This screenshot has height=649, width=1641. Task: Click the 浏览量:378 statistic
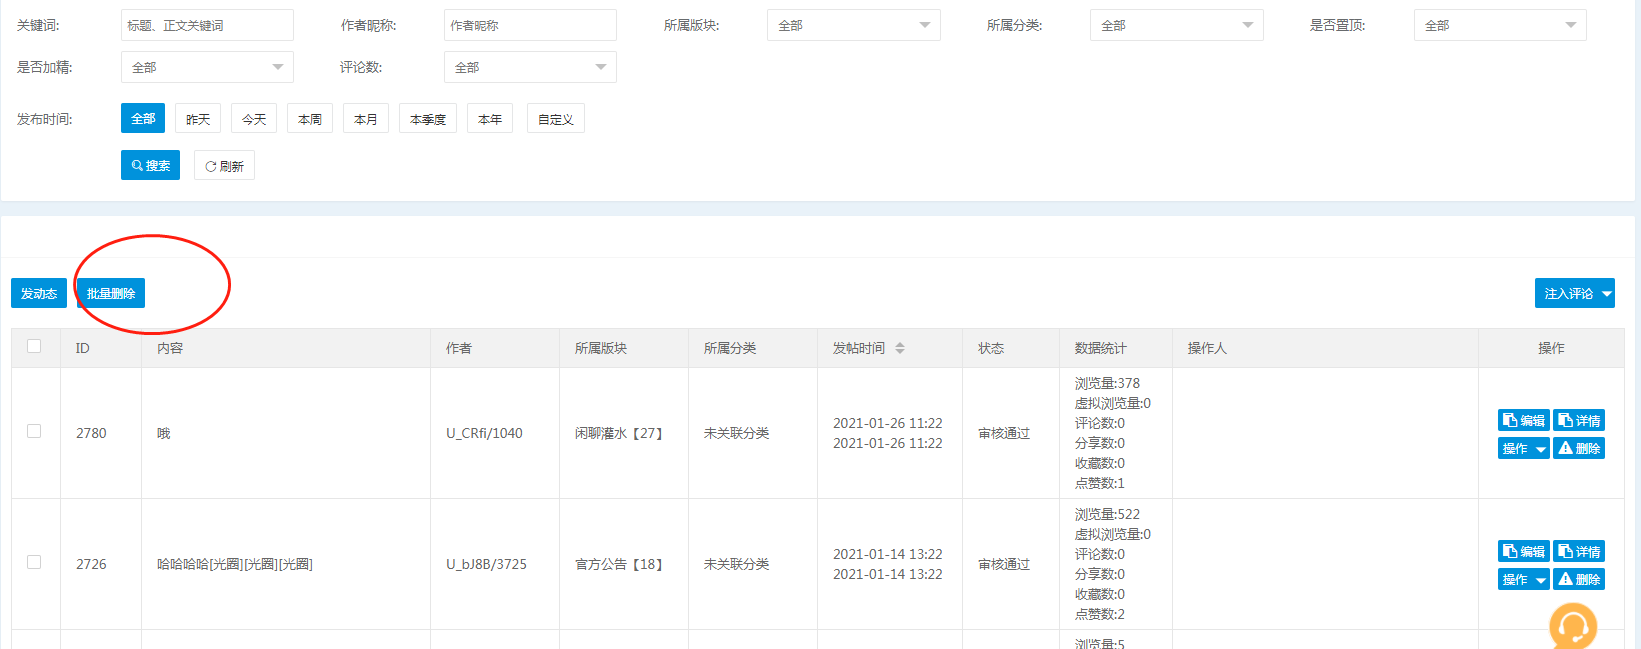pos(1107,383)
